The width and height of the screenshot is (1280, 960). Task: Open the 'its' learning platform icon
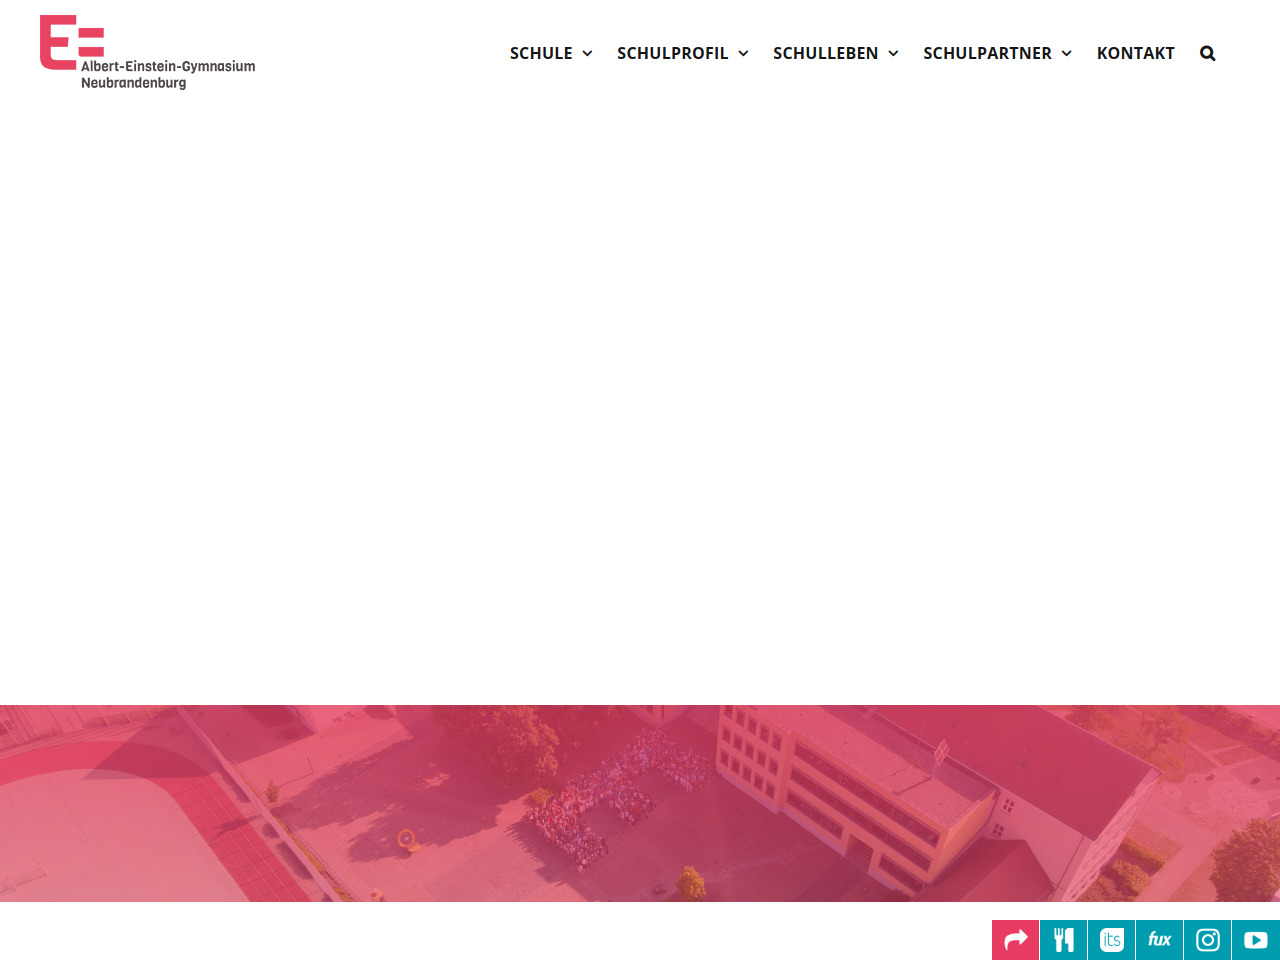pyautogui.click(x=1111, y=940)
